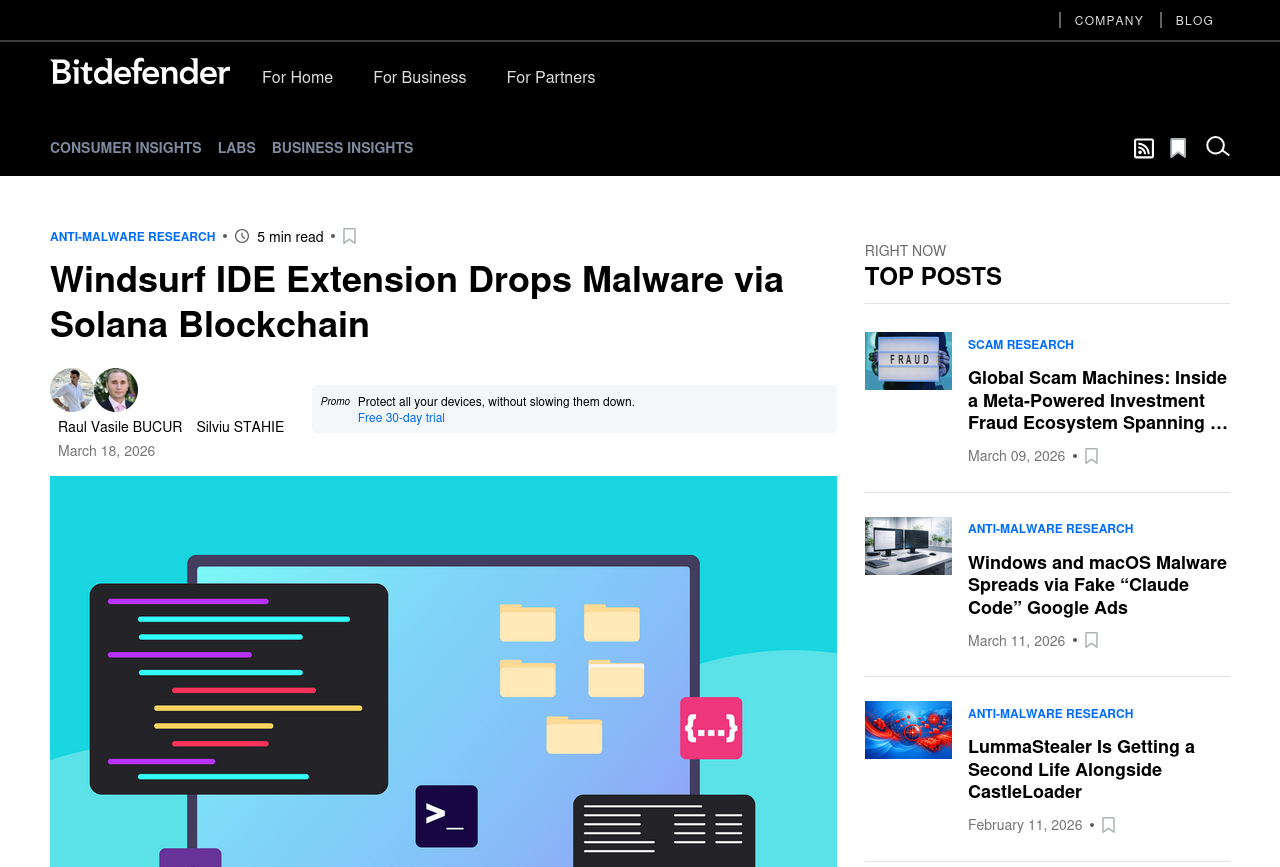
Task: Expand the For Business menu
Action: point(419,77)
